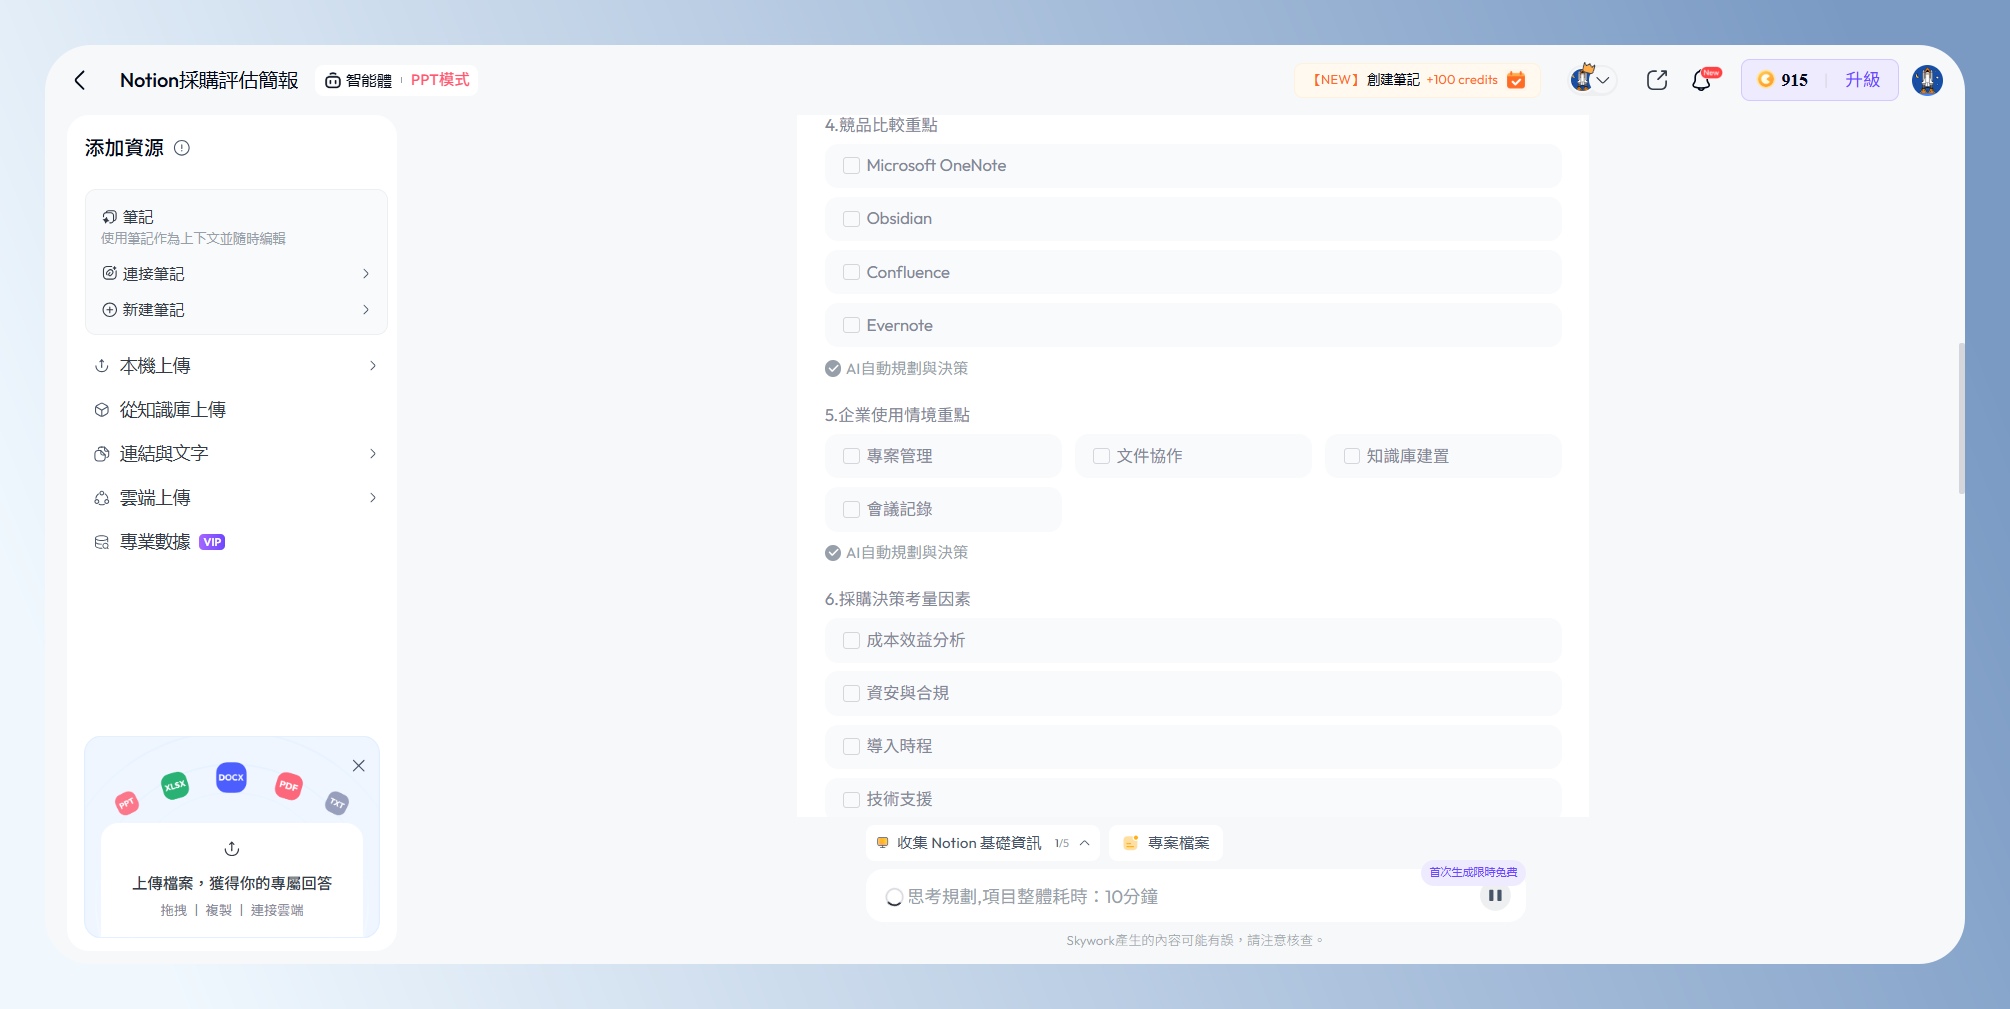Click the user profile avatar
This screenshot has width=2010, height=1009.
(x=1927, y=80)
